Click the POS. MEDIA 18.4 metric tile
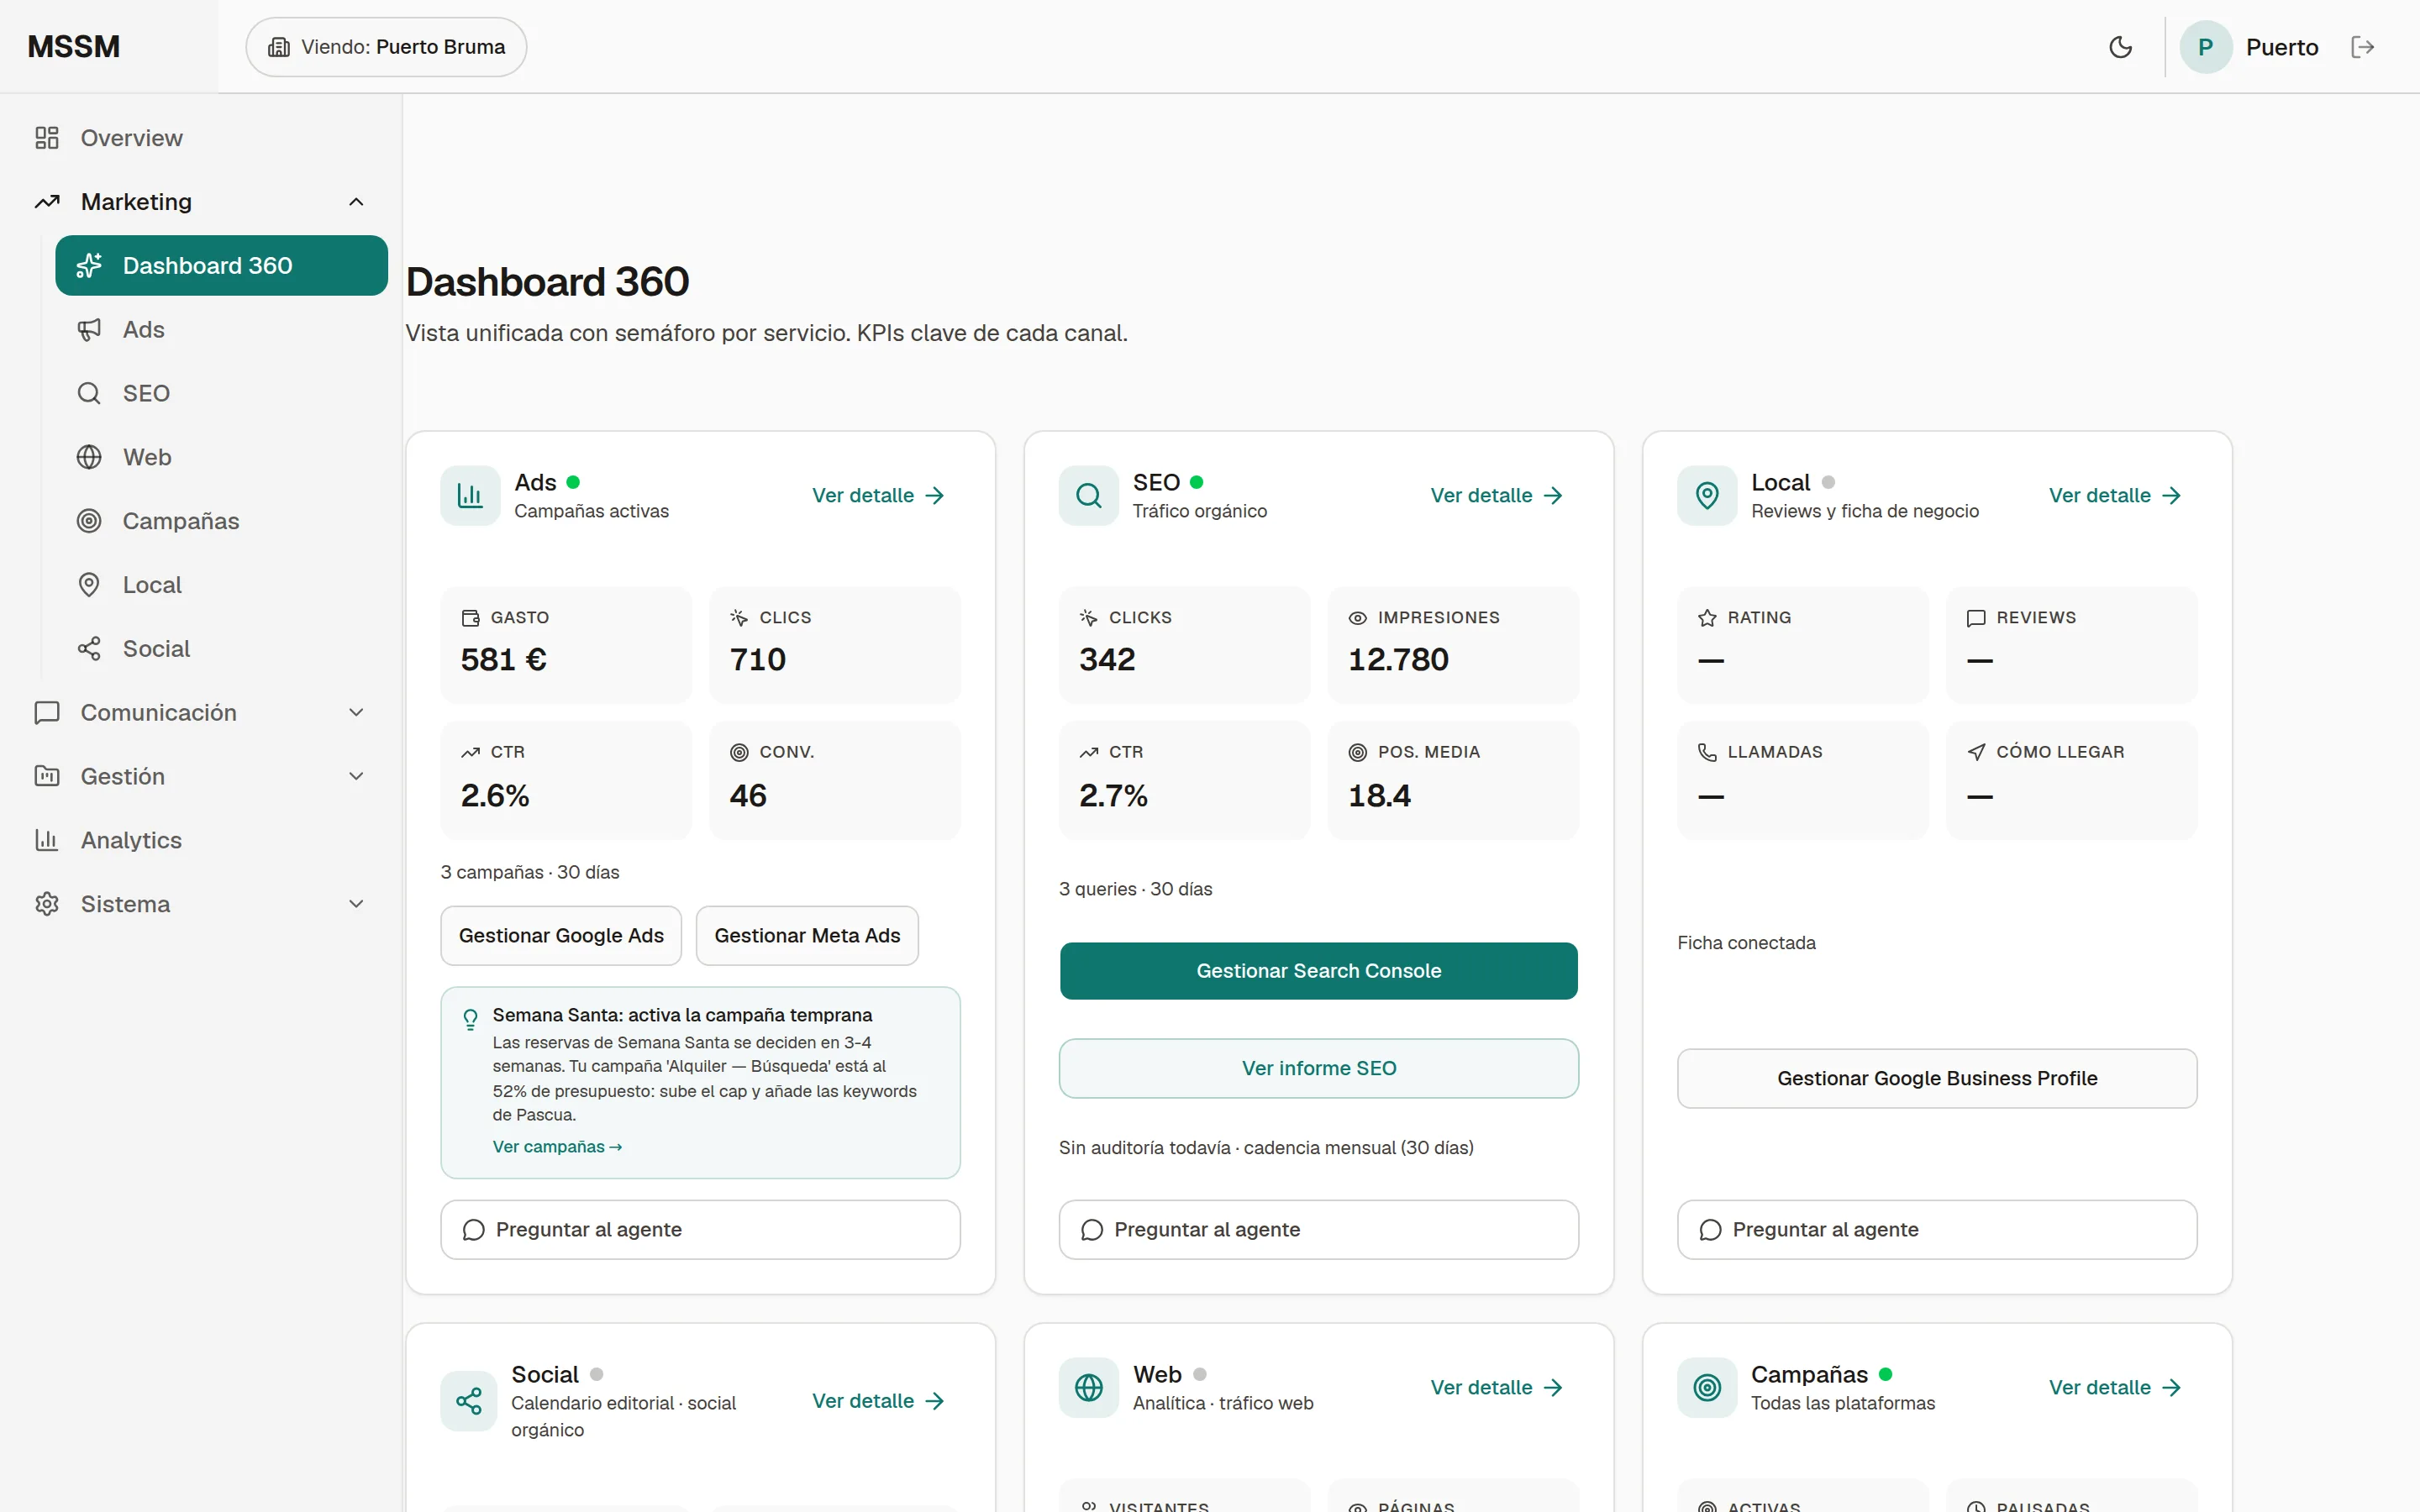The width and height of the screenshot is (2420, 1512). (x=1453, y=780)
